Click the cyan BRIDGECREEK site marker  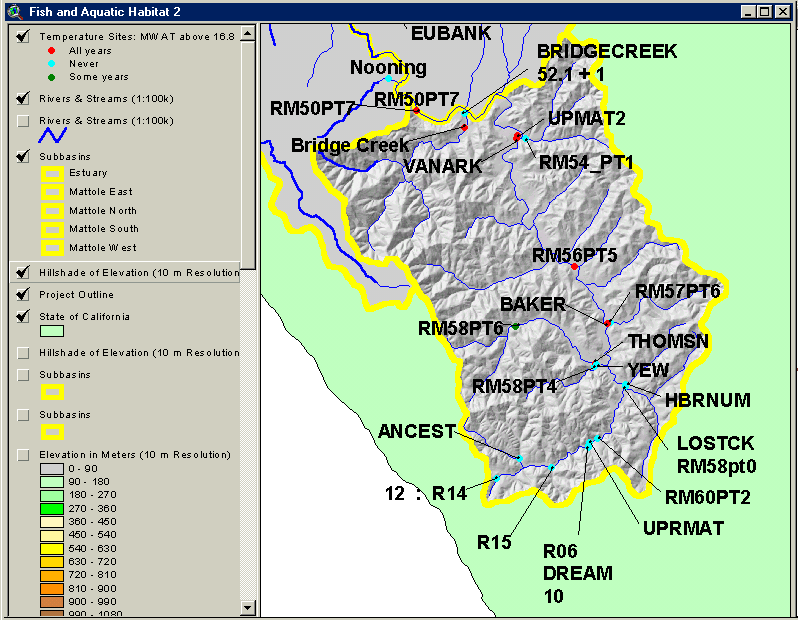point(465,113)
